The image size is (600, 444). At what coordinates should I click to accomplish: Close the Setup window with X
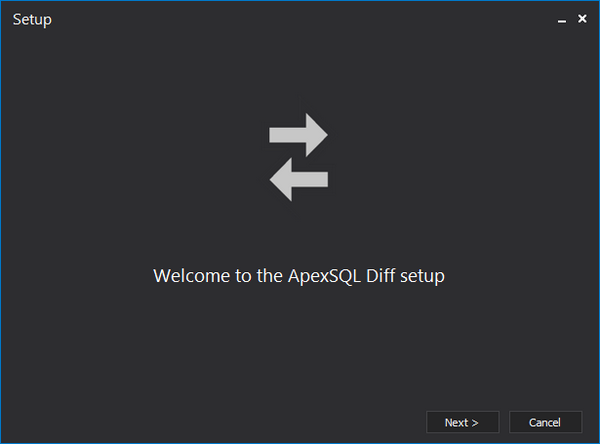(582, 19)
